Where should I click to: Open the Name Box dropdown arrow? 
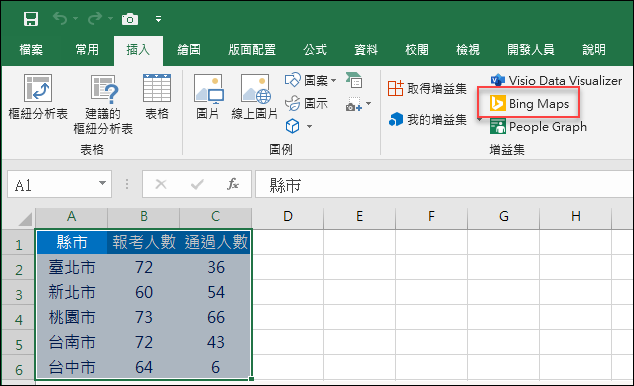pyautogui.click(x=103, y=184)
